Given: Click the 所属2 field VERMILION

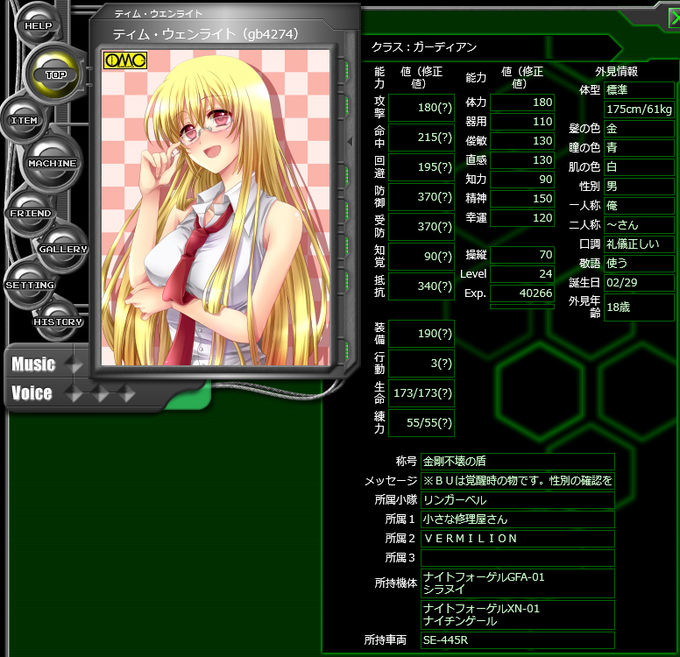Looking at the screenshot, I should pyautogui.click(x=517, y=539).
